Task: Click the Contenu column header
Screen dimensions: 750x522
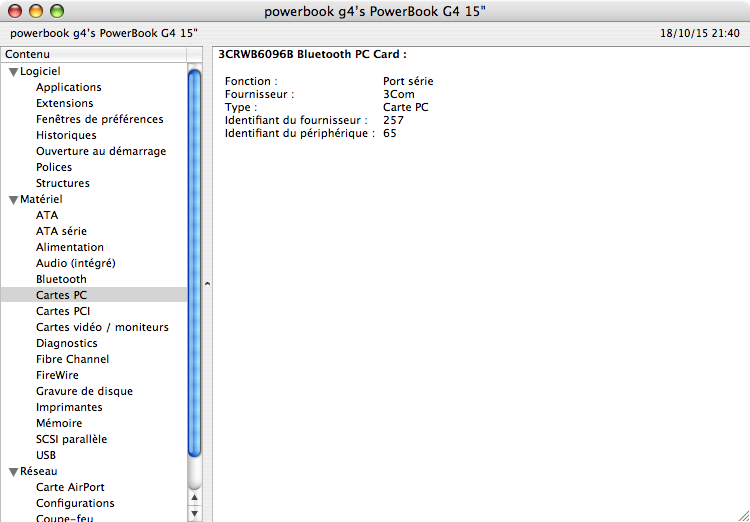Action: coord(94,55)
